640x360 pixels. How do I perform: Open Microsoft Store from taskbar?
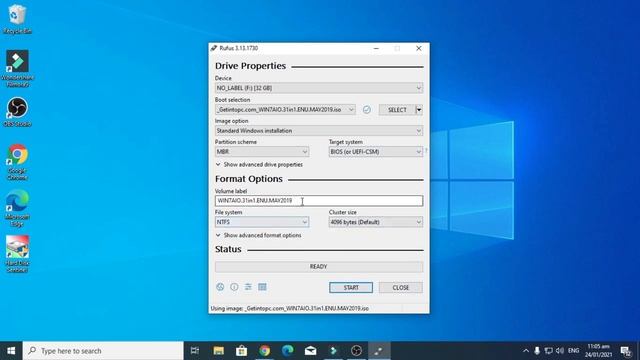tap(241, 351)
